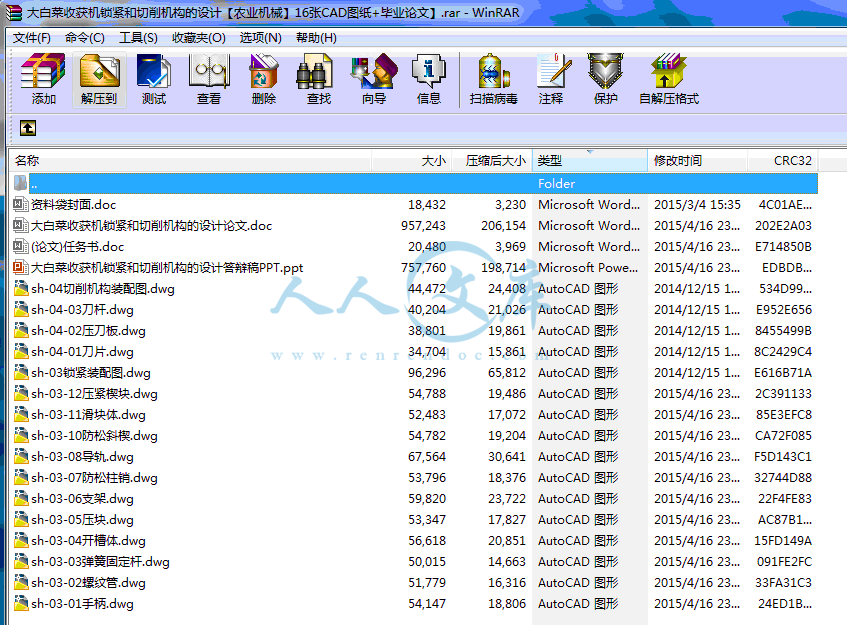Click the Folder type cell
This screenshot has height=625, width=847.
[556, 183]
